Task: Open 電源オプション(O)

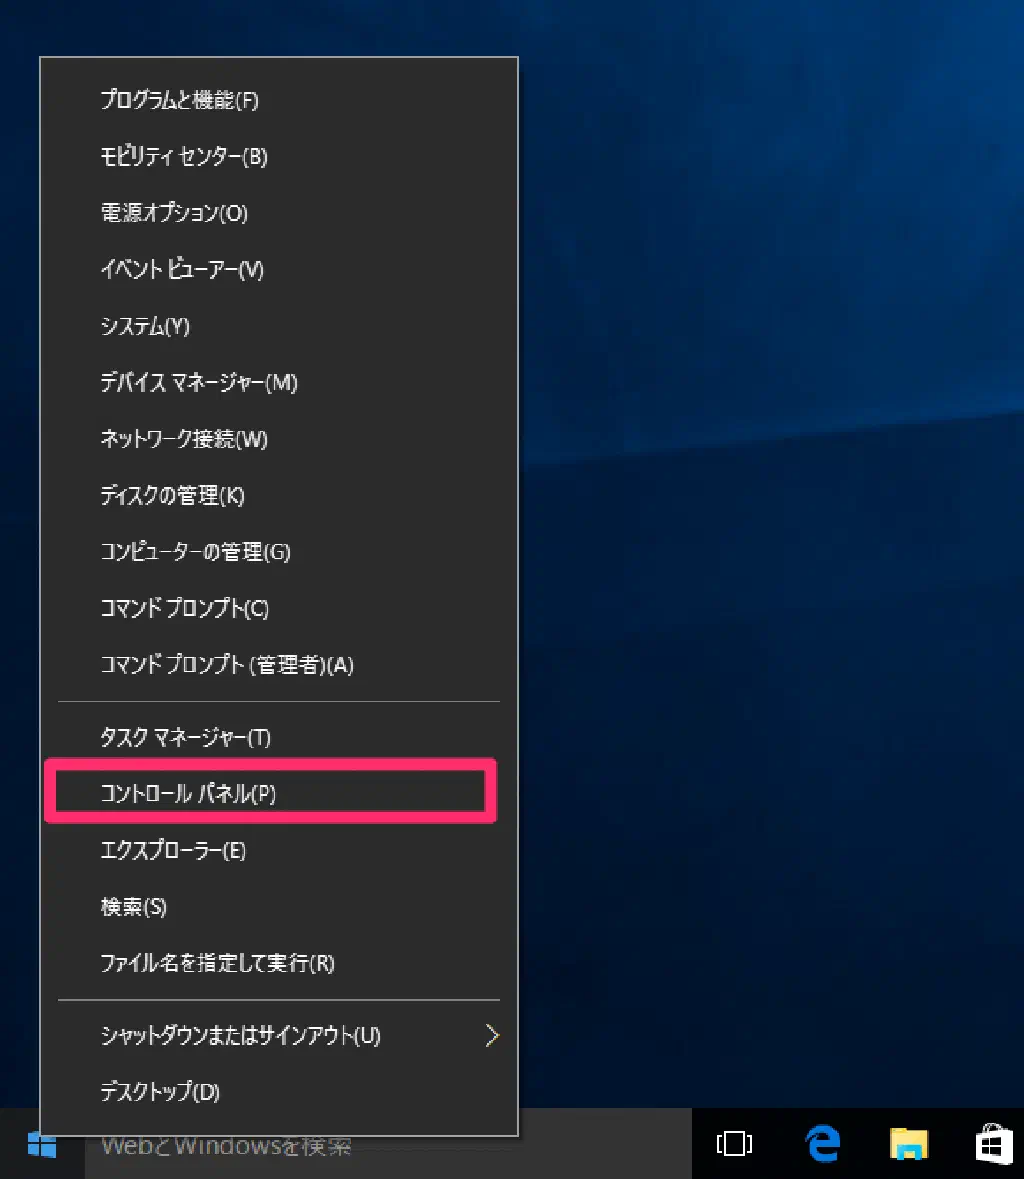Action: [174, 213]
